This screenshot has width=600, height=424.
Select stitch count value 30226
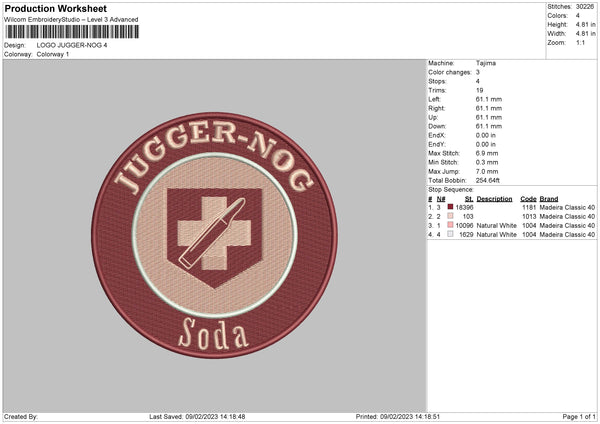[x=585, y=7]
